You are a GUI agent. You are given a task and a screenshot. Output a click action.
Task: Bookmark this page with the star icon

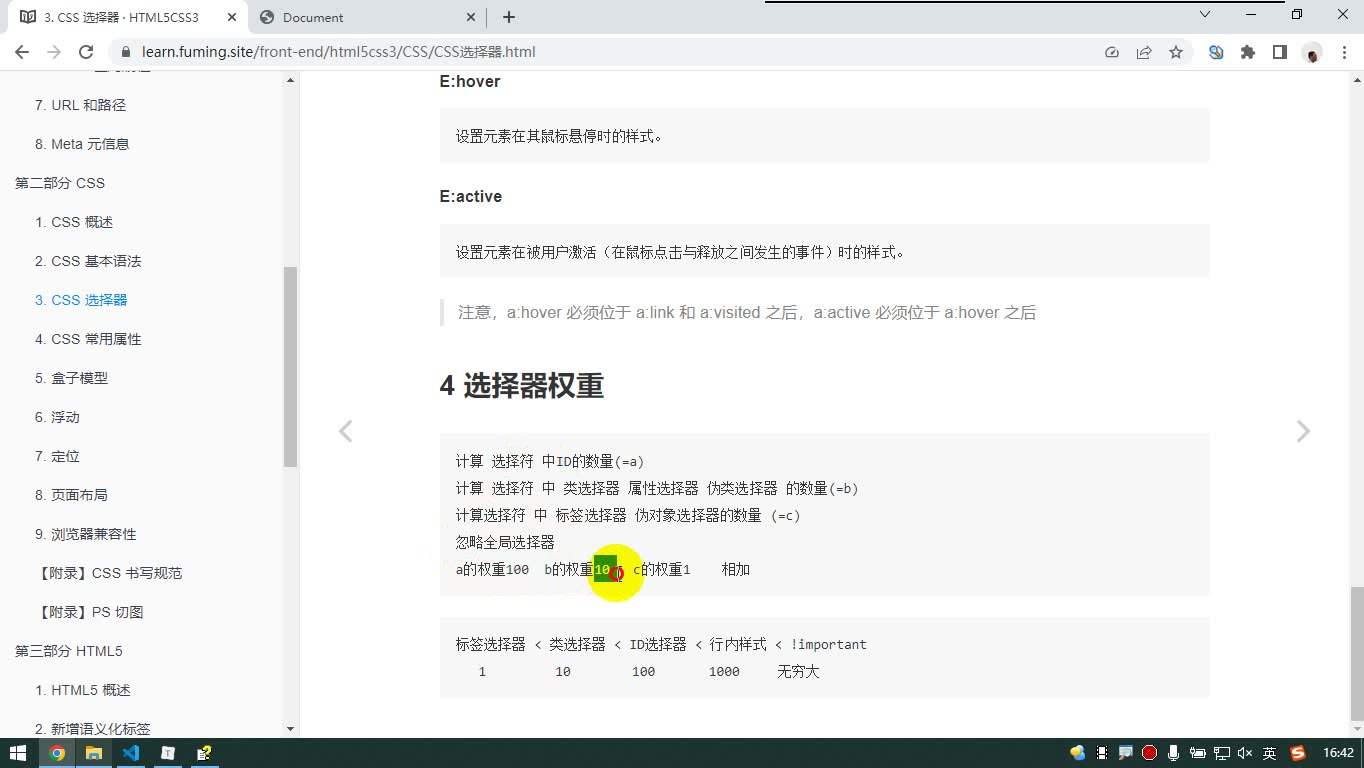pos(1176,52)
